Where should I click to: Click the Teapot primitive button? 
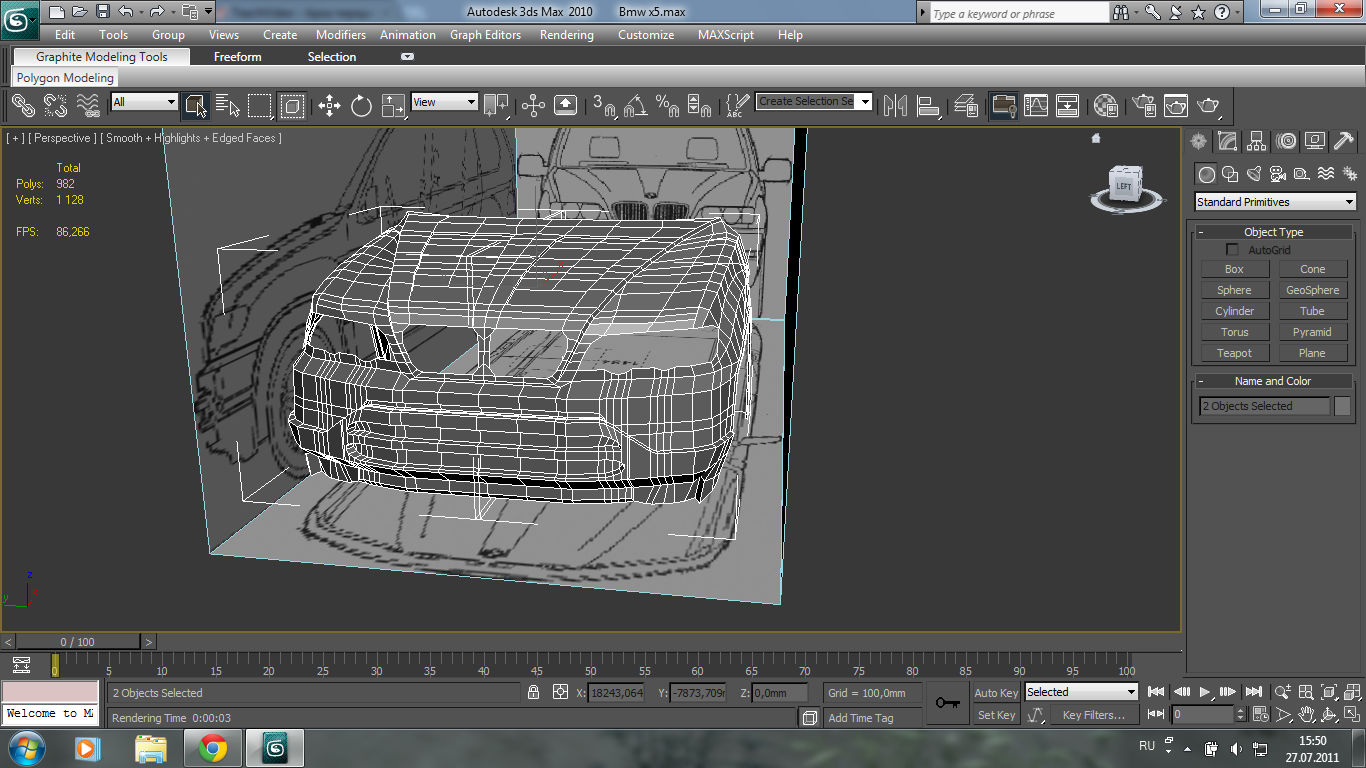coord(1234,353)
